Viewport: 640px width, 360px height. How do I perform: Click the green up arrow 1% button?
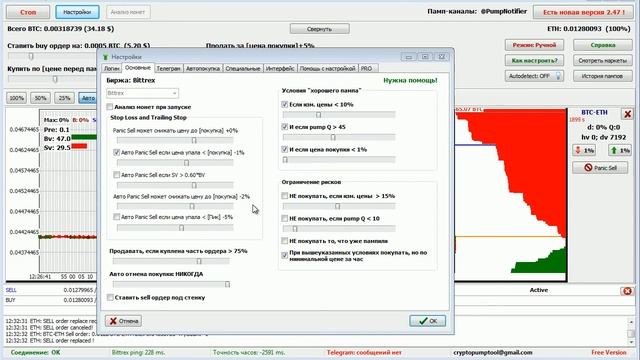620,151
